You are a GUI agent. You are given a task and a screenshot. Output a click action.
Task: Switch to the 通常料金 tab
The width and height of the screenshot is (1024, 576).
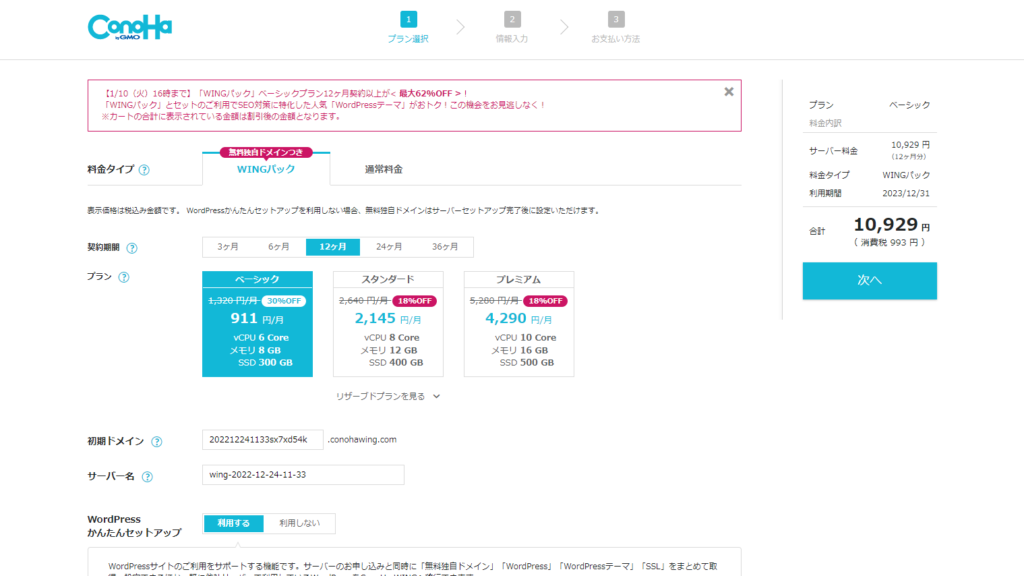[x=383, y=169]
